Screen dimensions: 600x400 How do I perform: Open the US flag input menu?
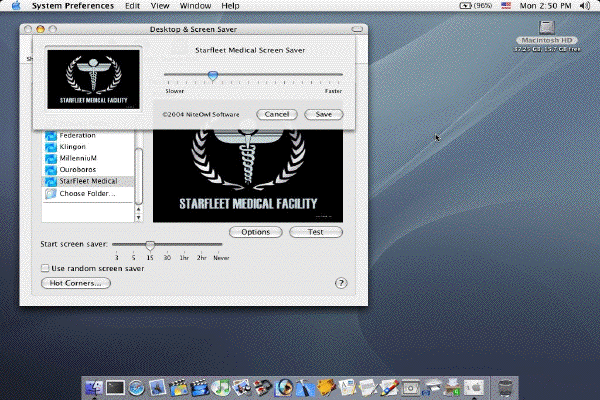pos(506,6)
